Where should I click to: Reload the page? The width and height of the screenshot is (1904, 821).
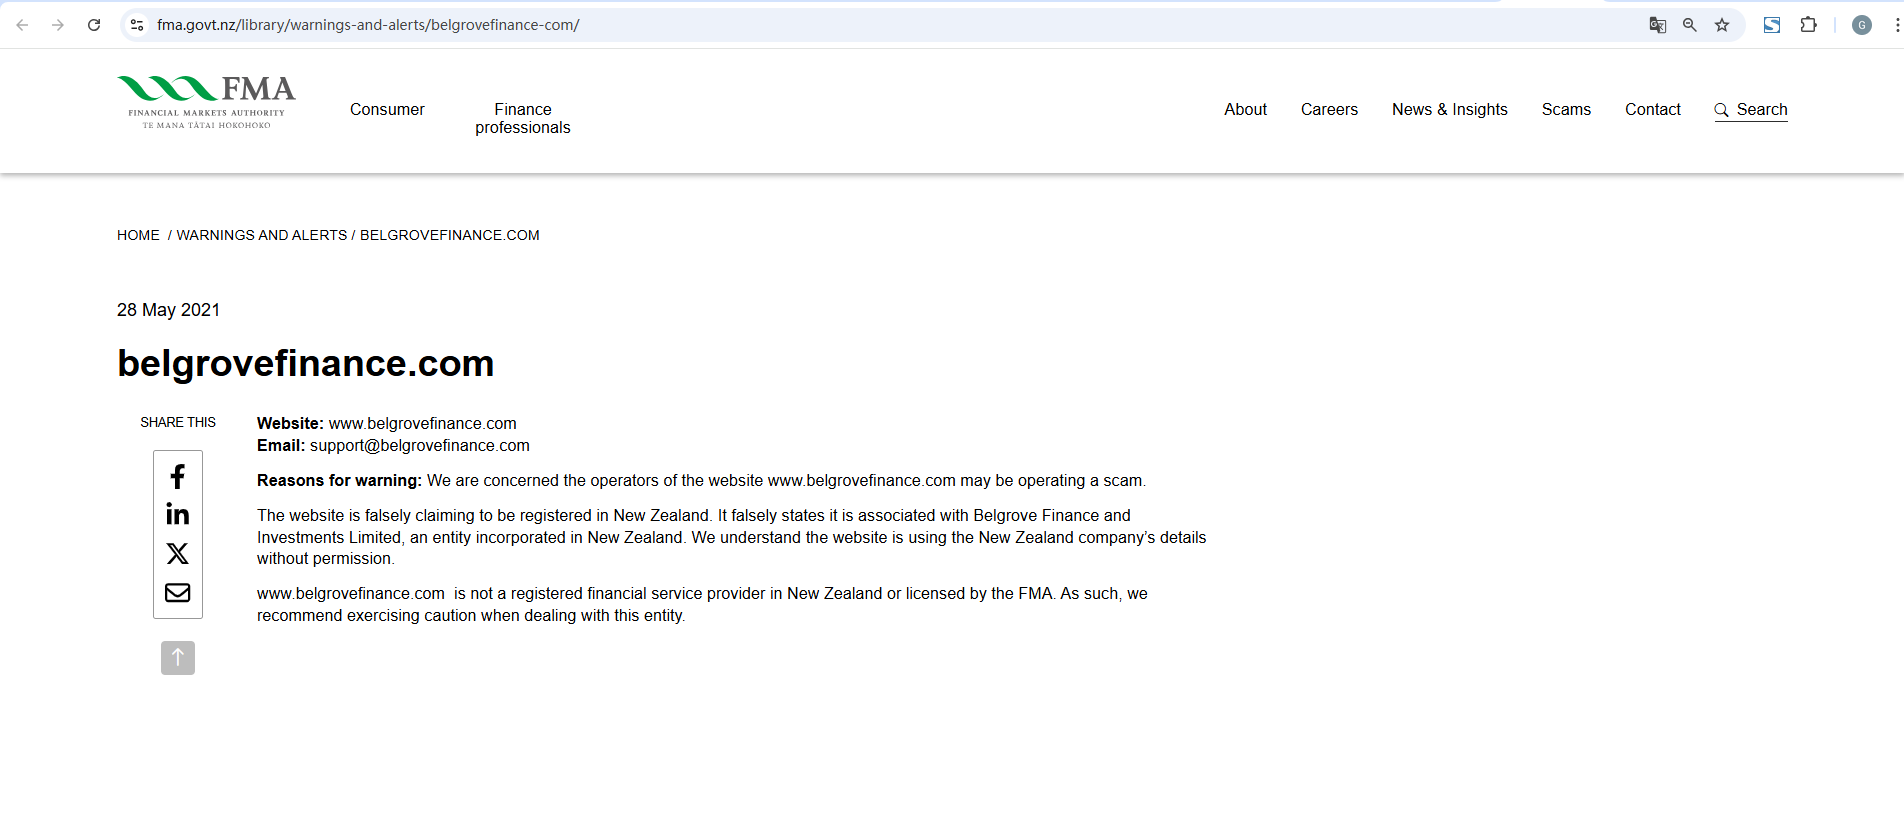94,25
